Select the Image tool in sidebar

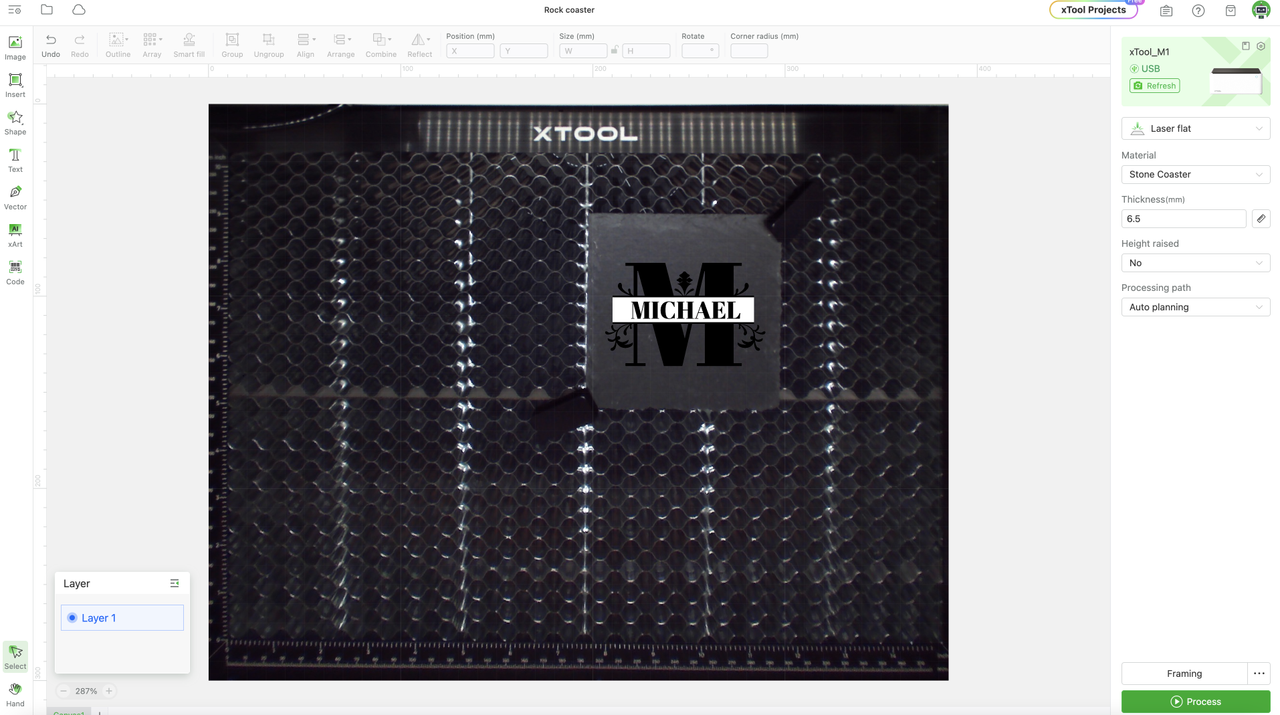pos(15,48)
